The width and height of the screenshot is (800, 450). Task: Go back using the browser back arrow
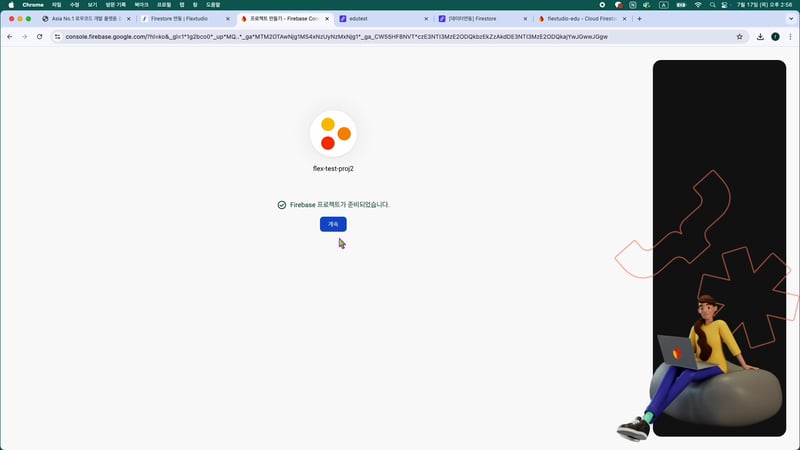click(x=10, y=37)
